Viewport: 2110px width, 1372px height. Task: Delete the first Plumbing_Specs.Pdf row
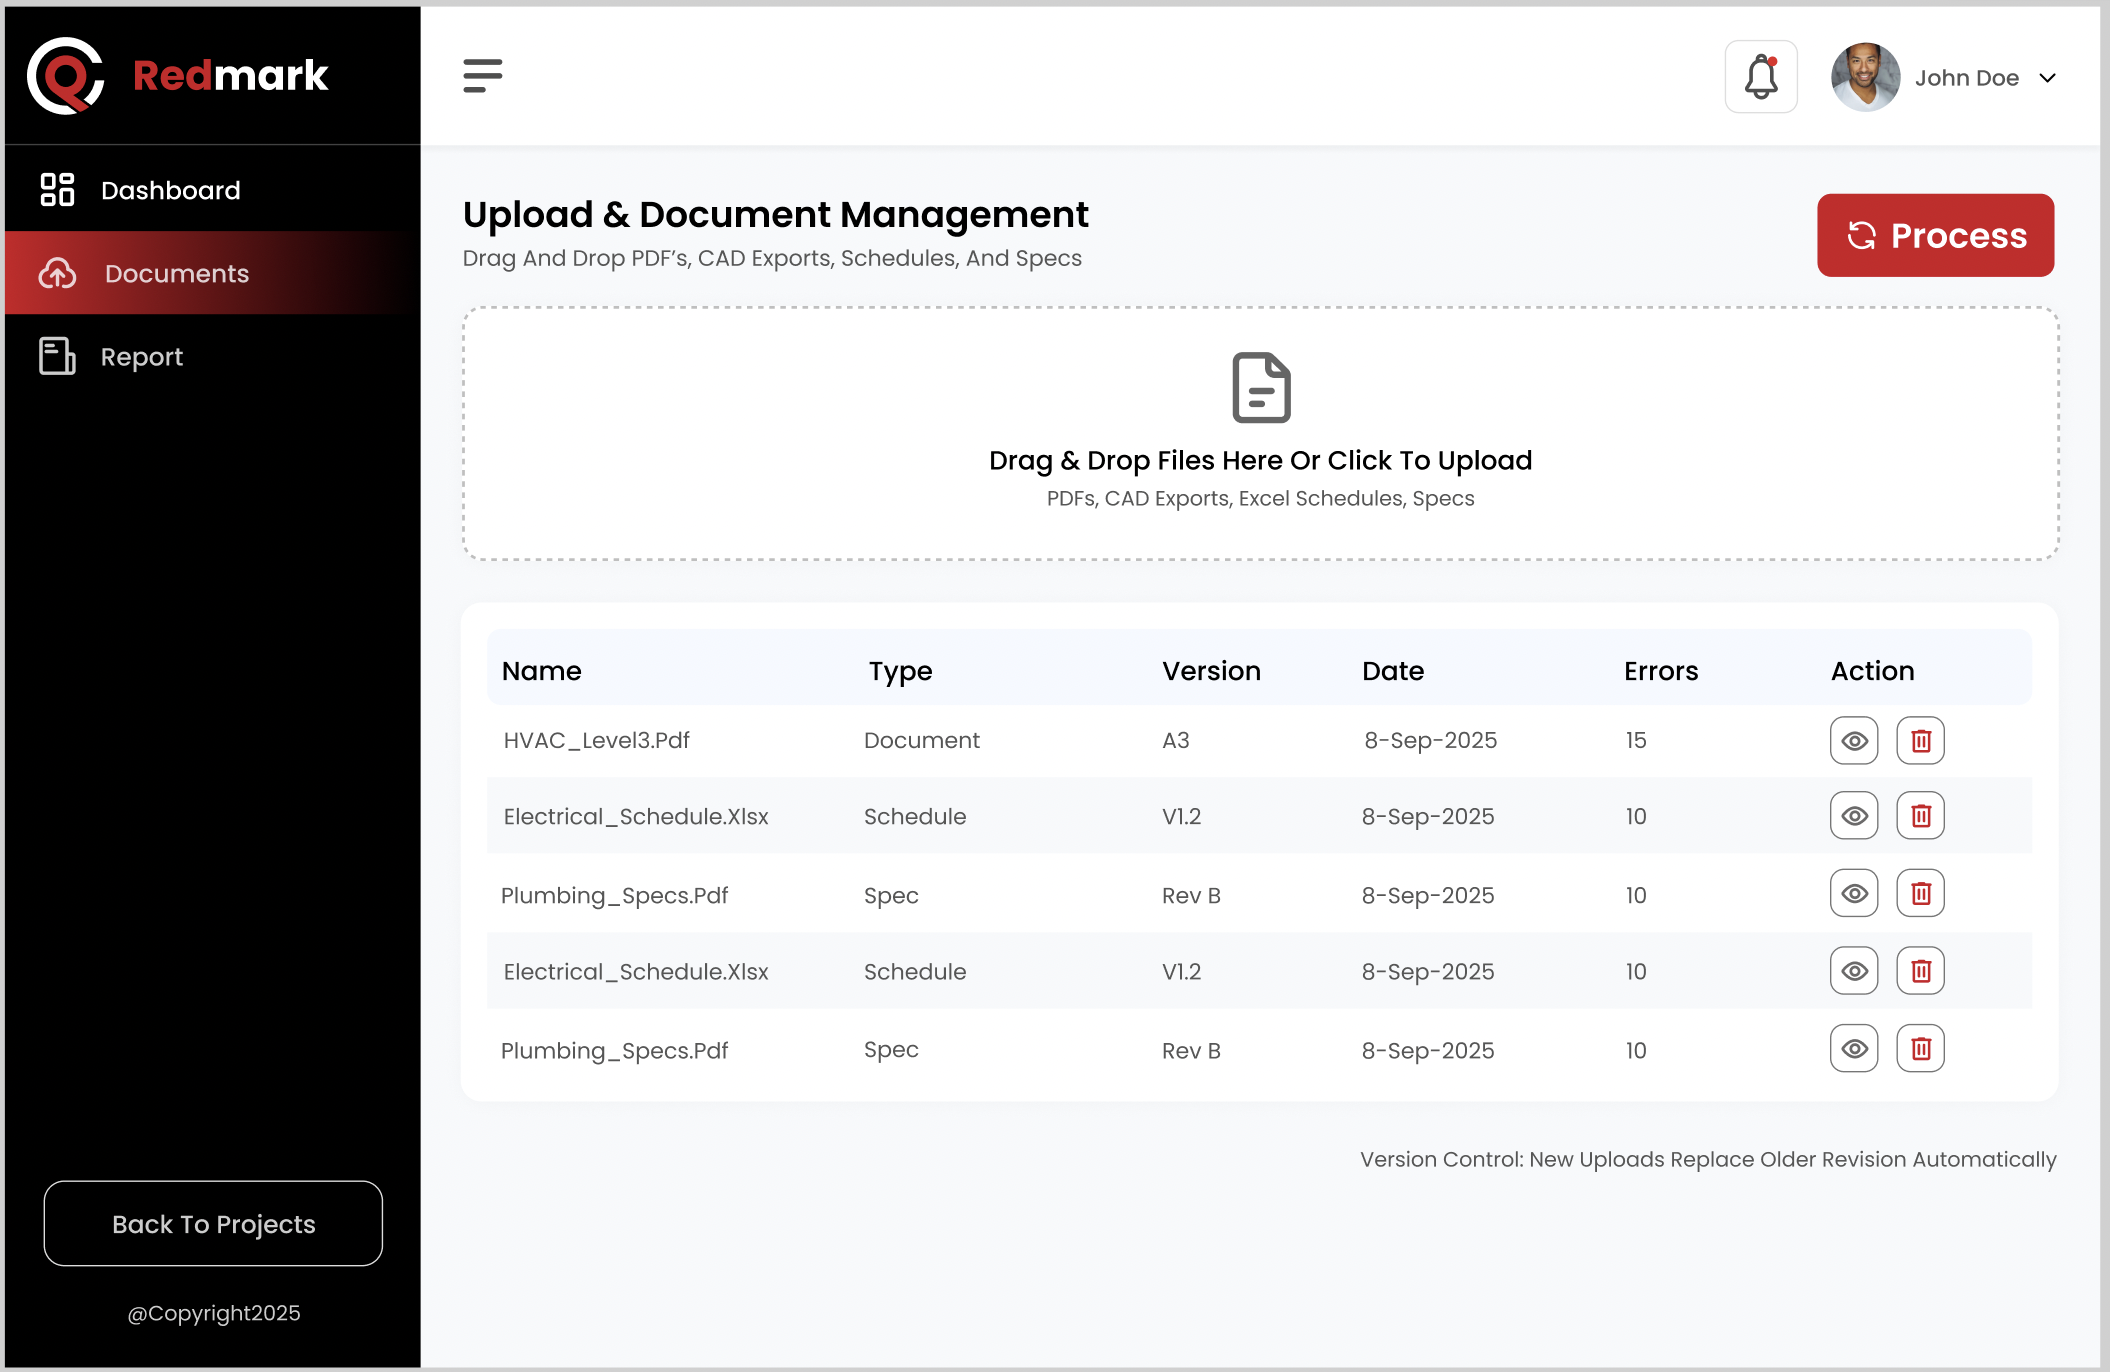point(1920,894)
